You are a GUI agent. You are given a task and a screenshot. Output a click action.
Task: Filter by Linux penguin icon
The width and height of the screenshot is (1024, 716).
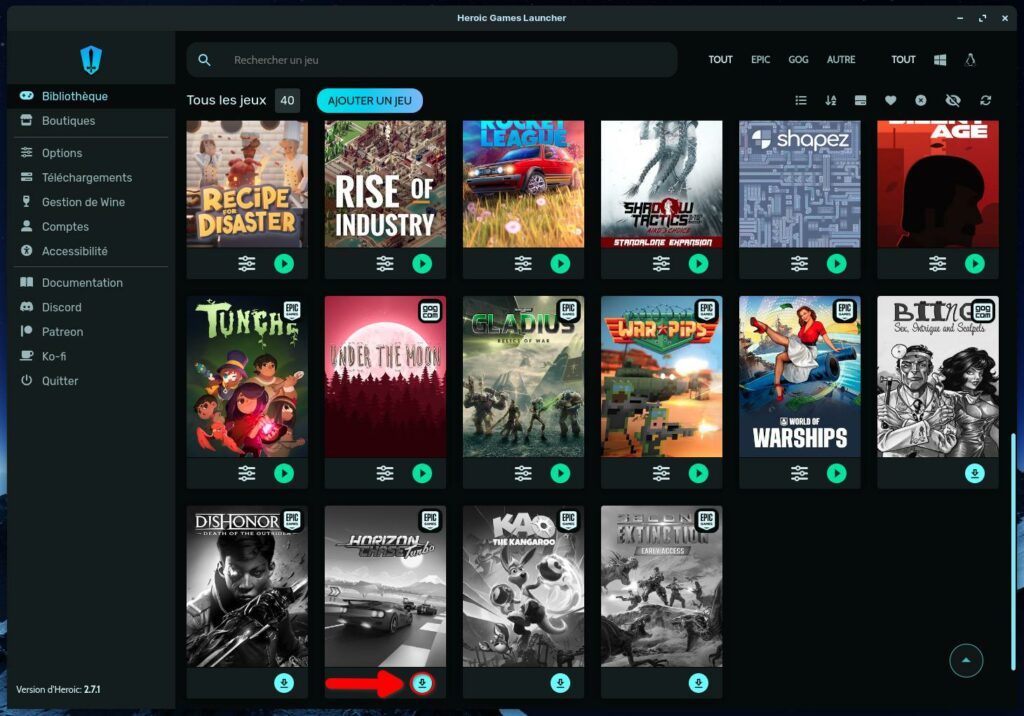[x=969, y=60]
